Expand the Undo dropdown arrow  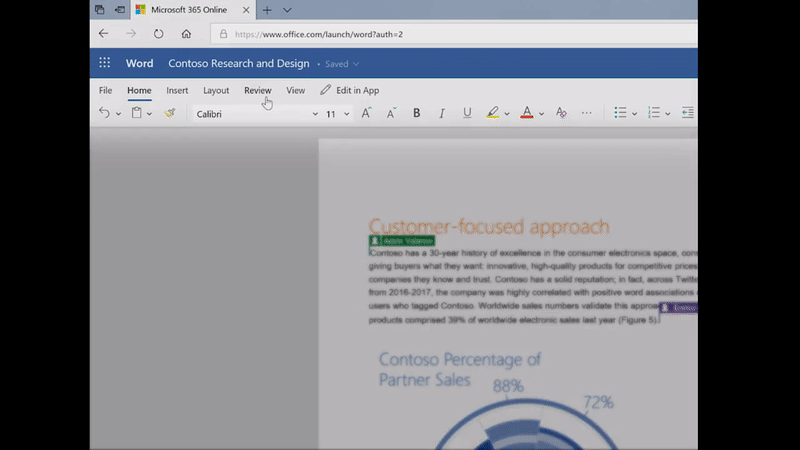118,114
